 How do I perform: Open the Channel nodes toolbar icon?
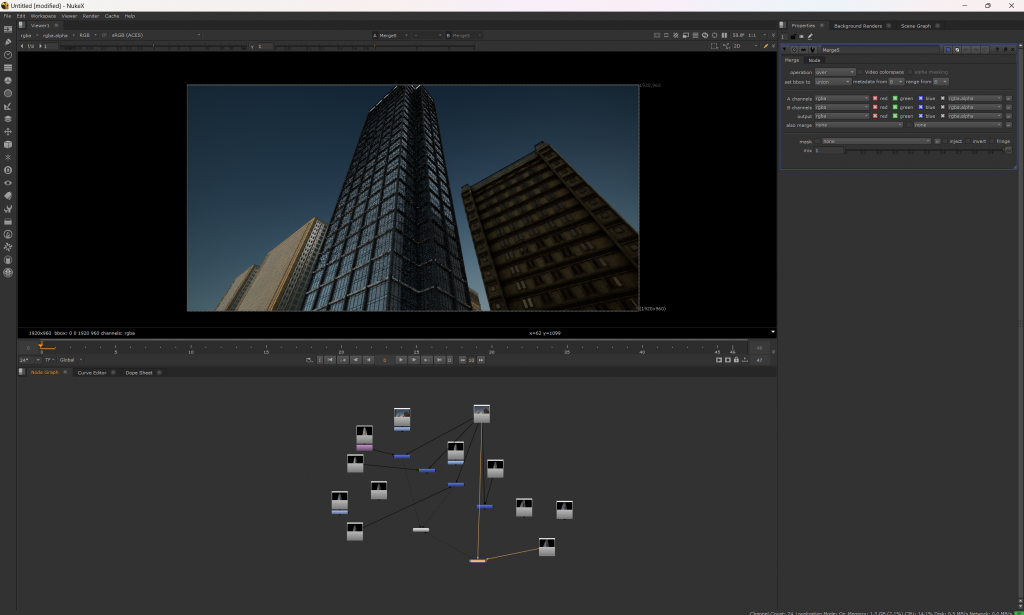pos(8,67)
